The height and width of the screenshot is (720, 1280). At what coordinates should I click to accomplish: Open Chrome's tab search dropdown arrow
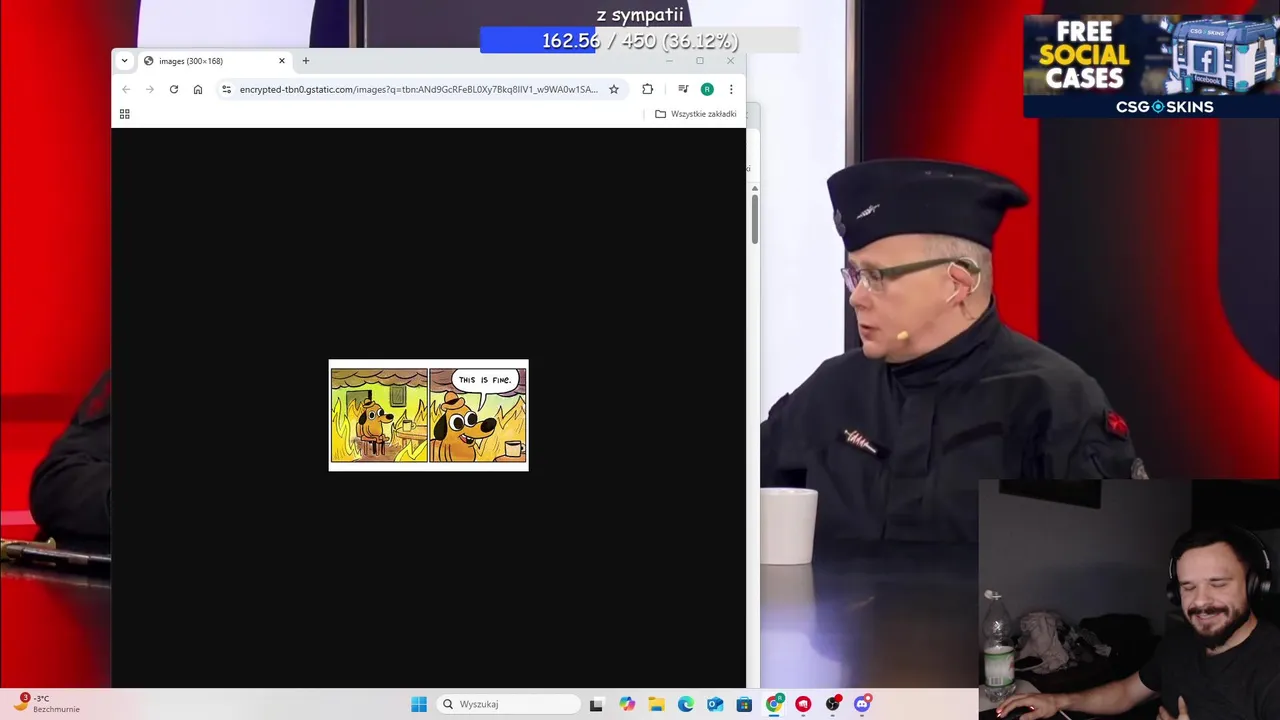[x=124, y=61]
